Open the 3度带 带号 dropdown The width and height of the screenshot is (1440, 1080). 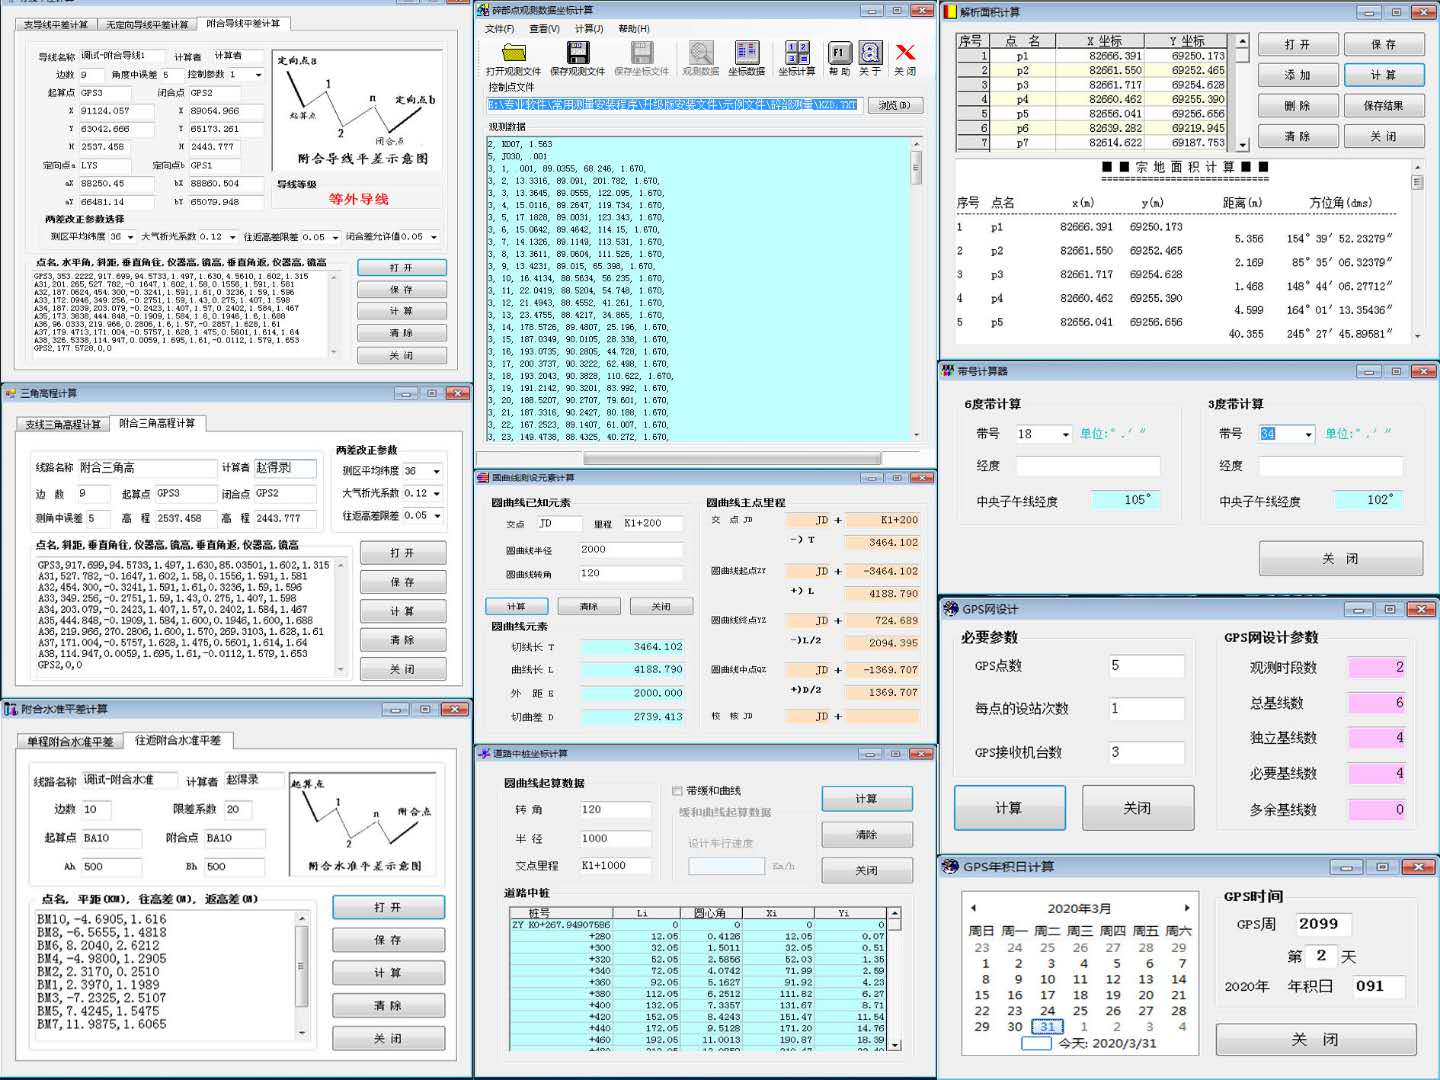tap(1308, 434)
